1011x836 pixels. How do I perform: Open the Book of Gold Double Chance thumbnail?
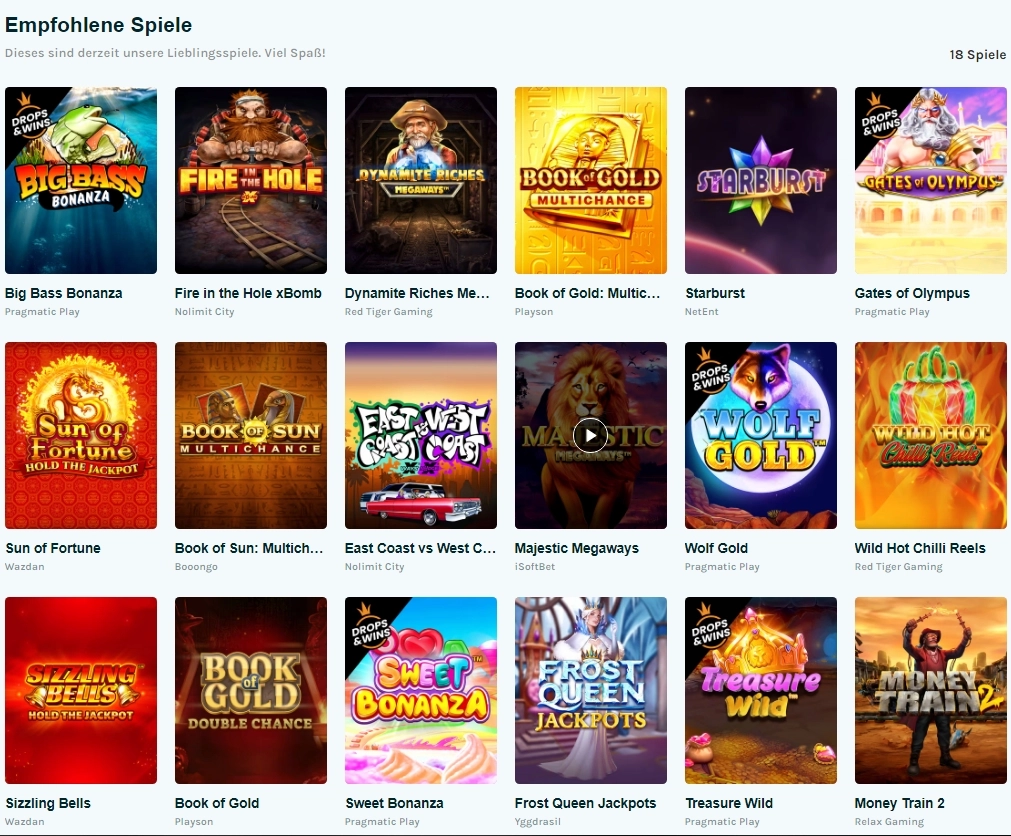coord(251,690)
